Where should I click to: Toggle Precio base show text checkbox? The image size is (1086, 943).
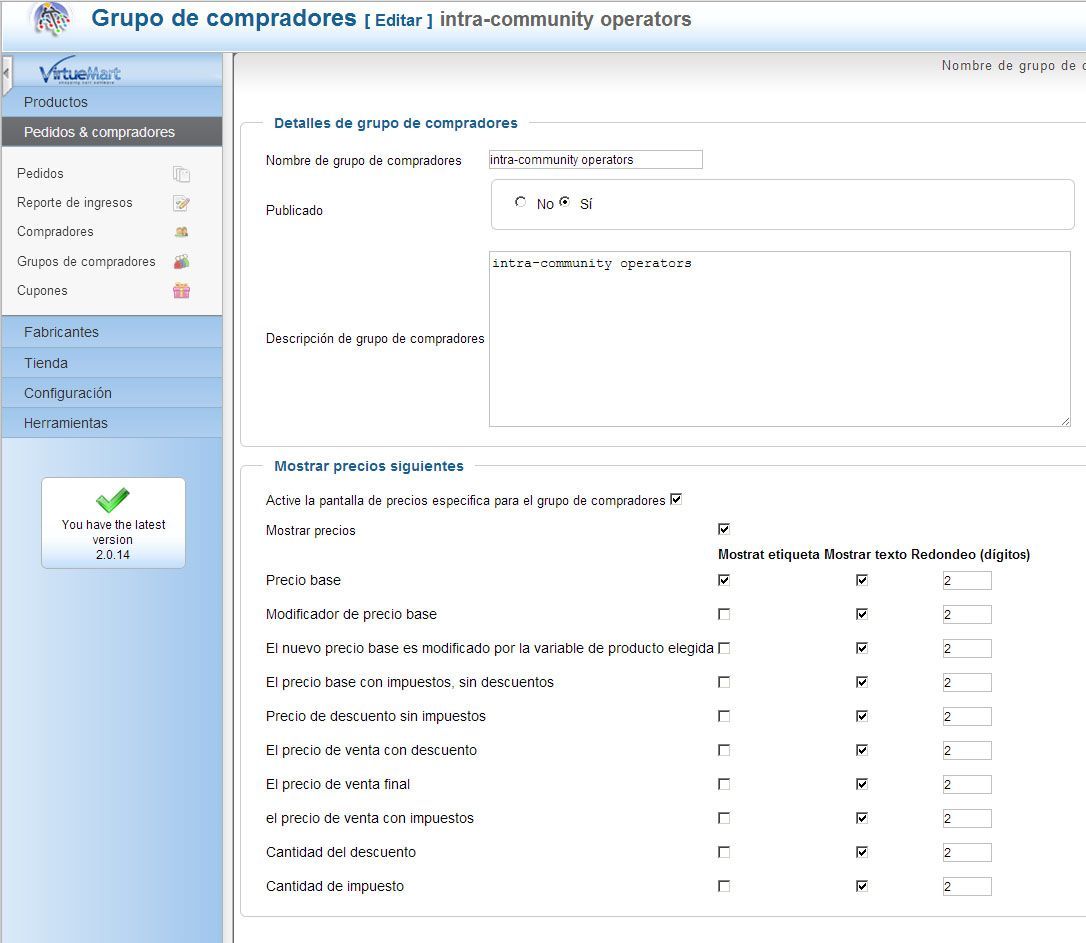coord(862,580)
